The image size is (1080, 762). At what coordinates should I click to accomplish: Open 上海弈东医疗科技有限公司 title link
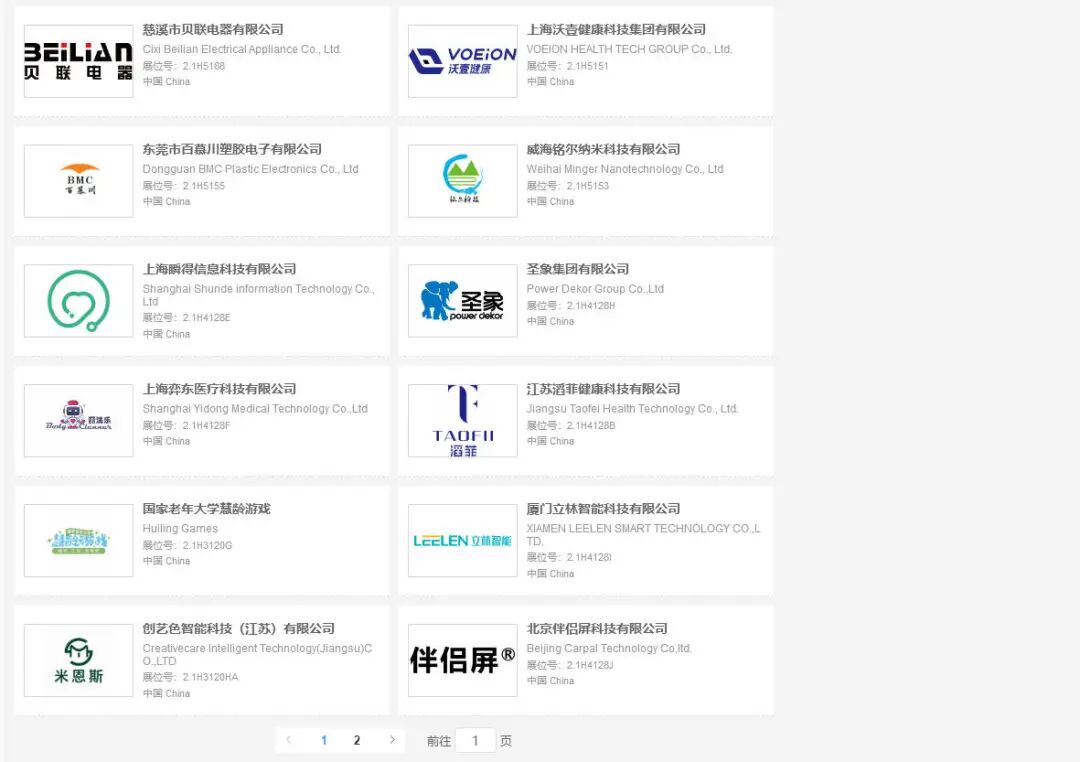tap(219, 389)
